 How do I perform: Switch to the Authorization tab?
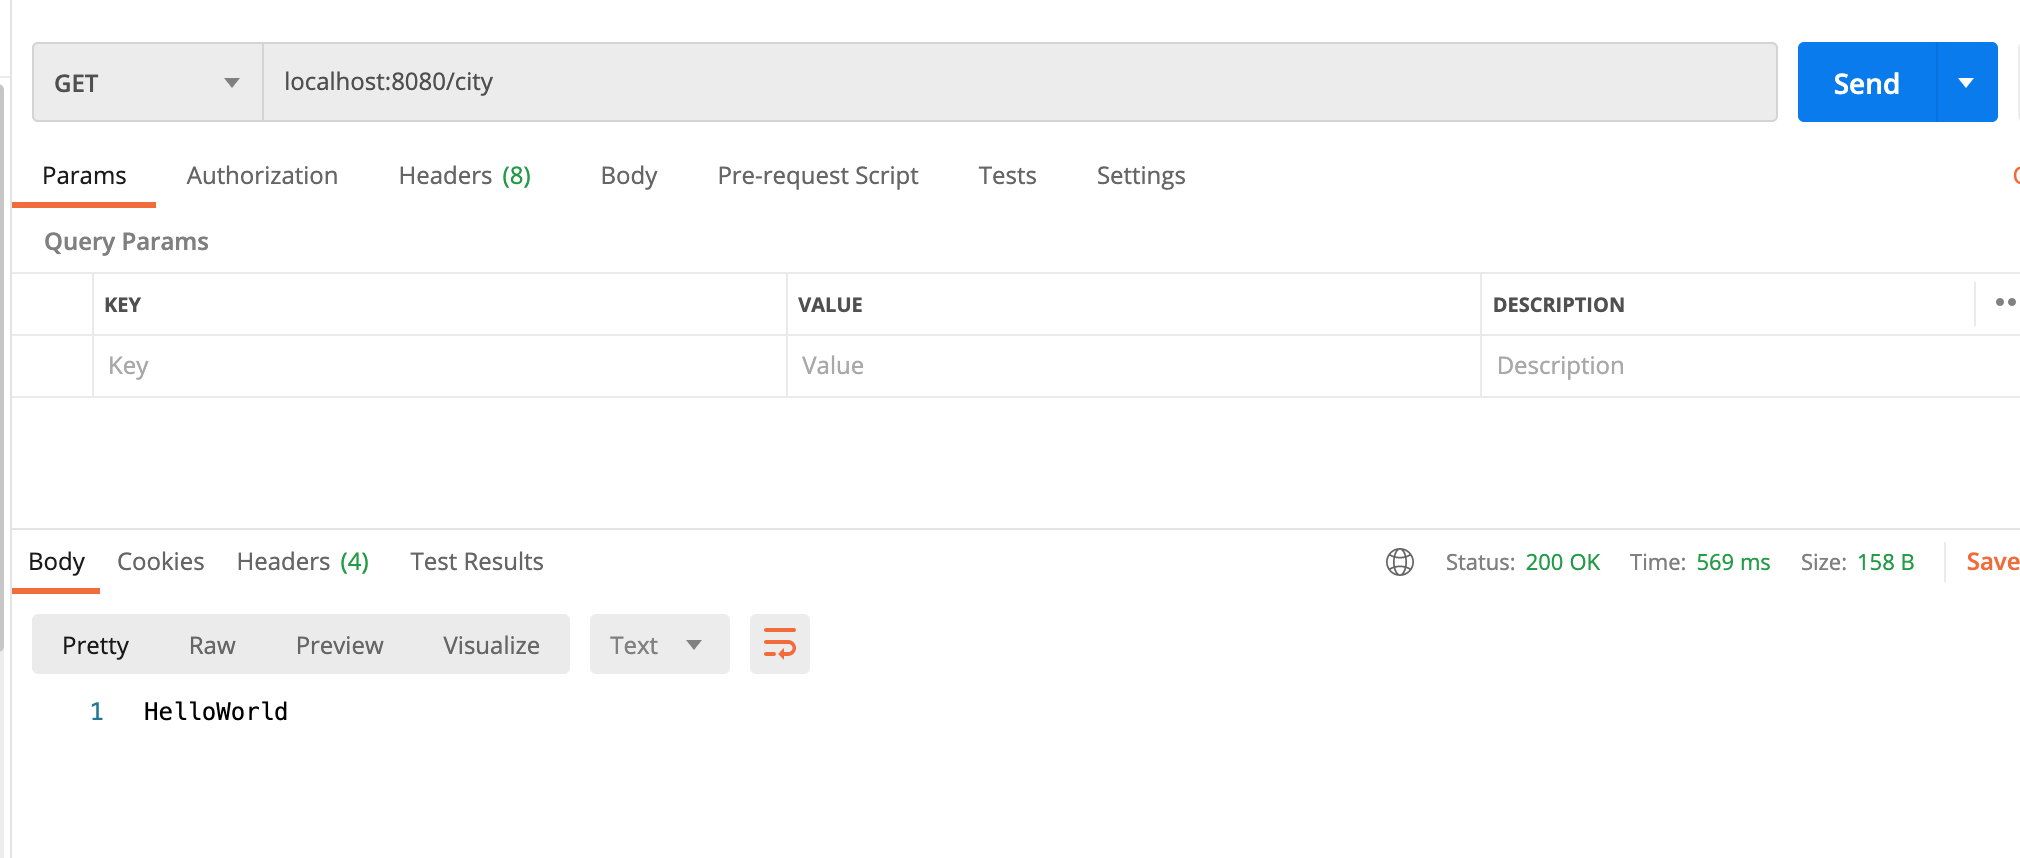tap(262, 176)
